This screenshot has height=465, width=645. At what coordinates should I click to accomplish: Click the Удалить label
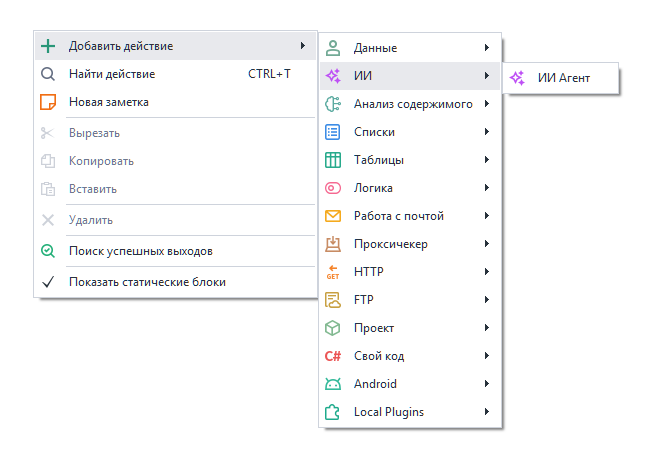click(x=90, y=220)
